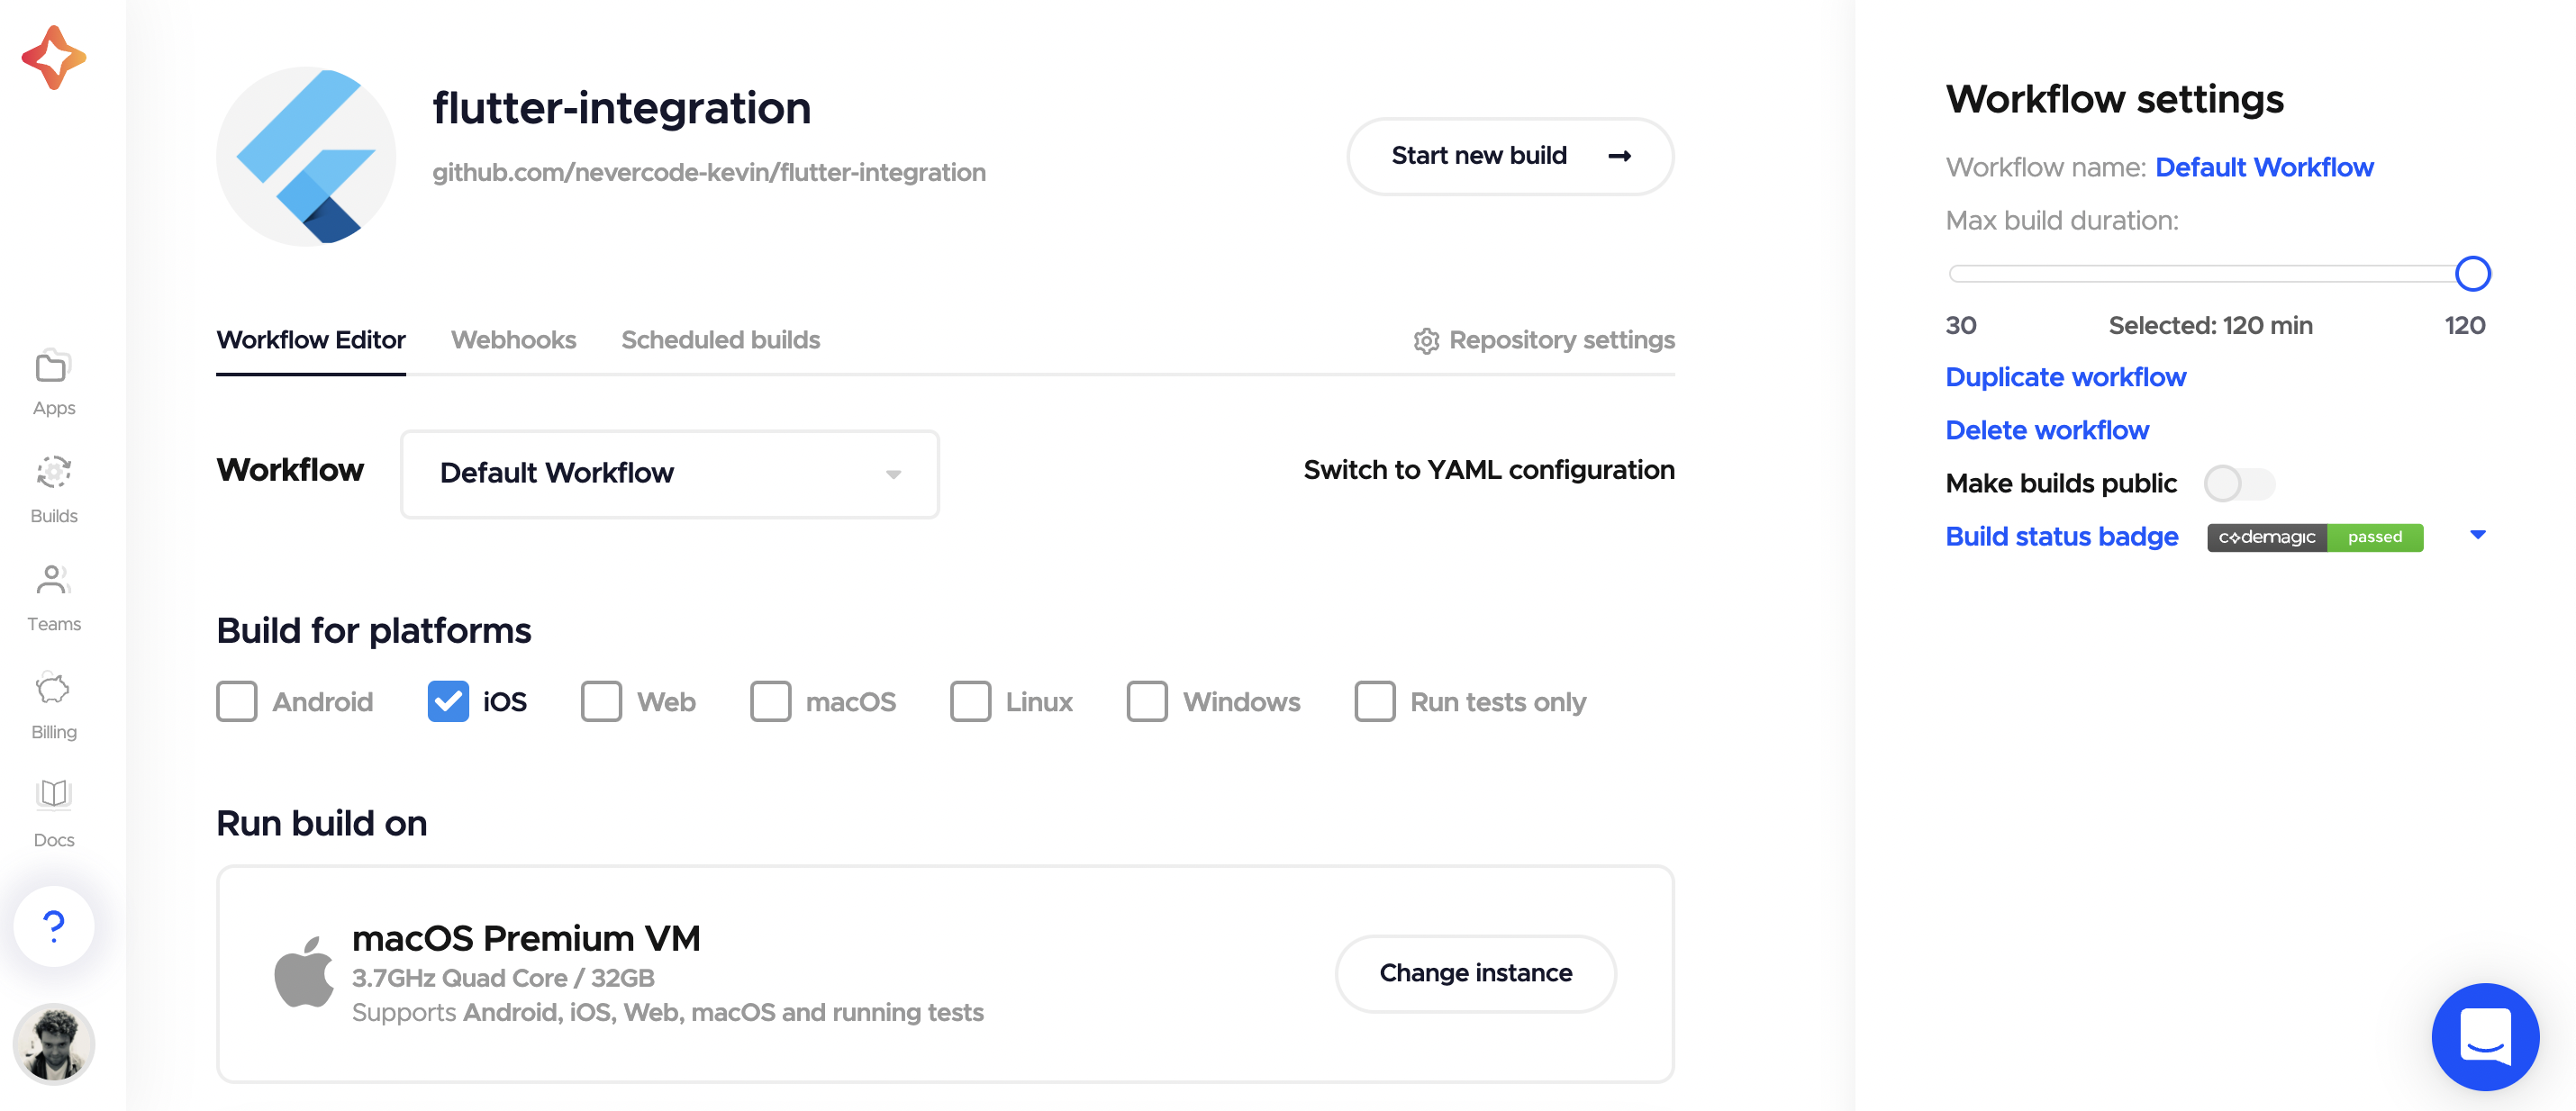Click the user profile avatar
Image resolution: width=2576 pixels, height=1111 pixels.
coord(53,1044)
